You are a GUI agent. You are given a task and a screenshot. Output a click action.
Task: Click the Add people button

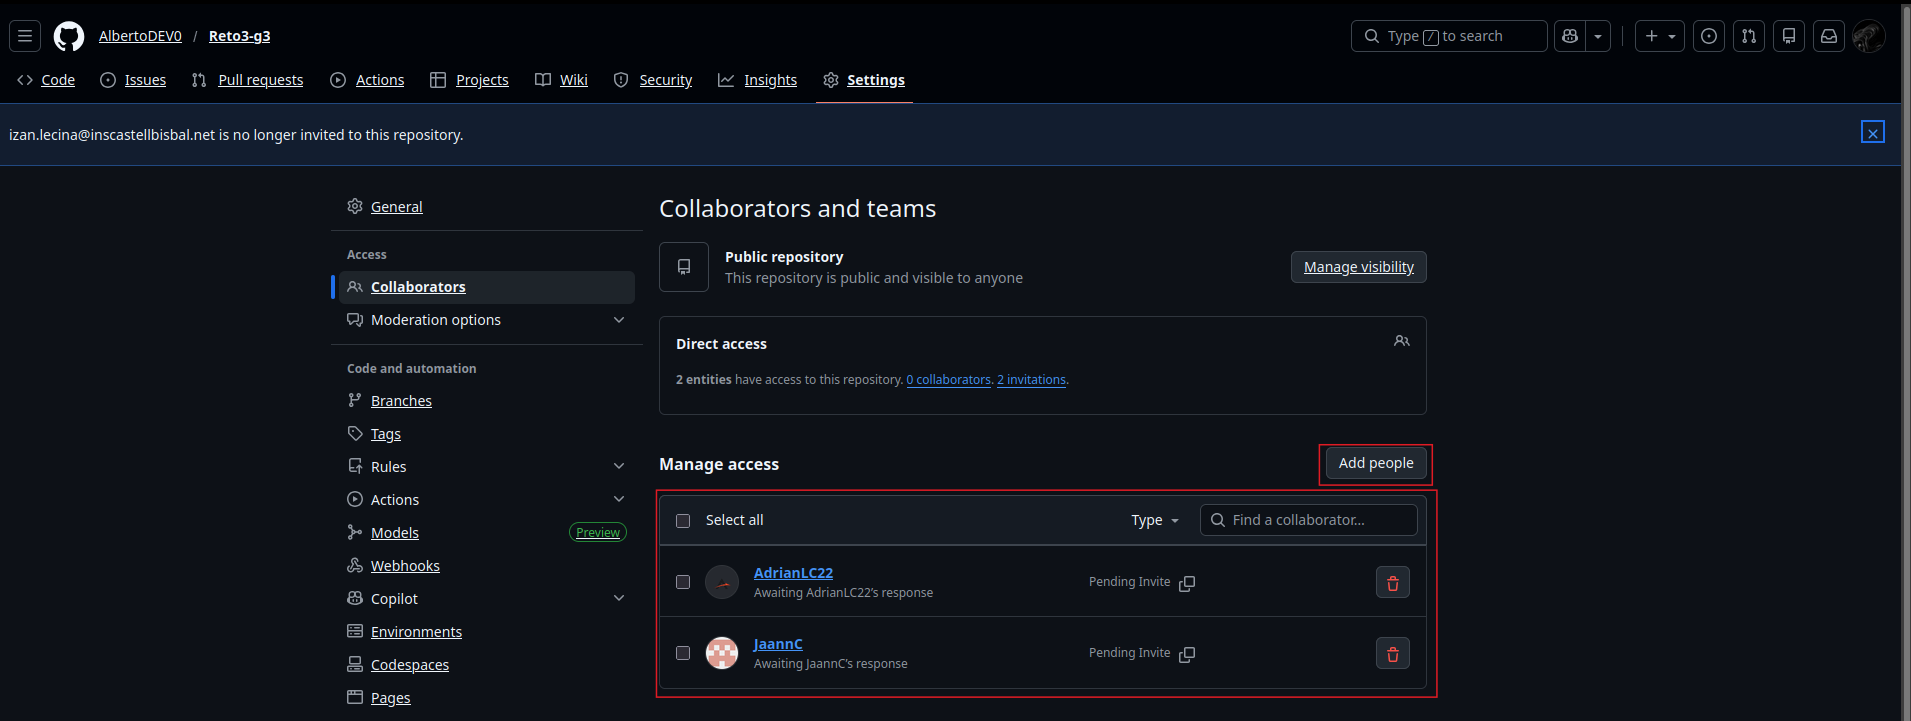click(1375, 464)
